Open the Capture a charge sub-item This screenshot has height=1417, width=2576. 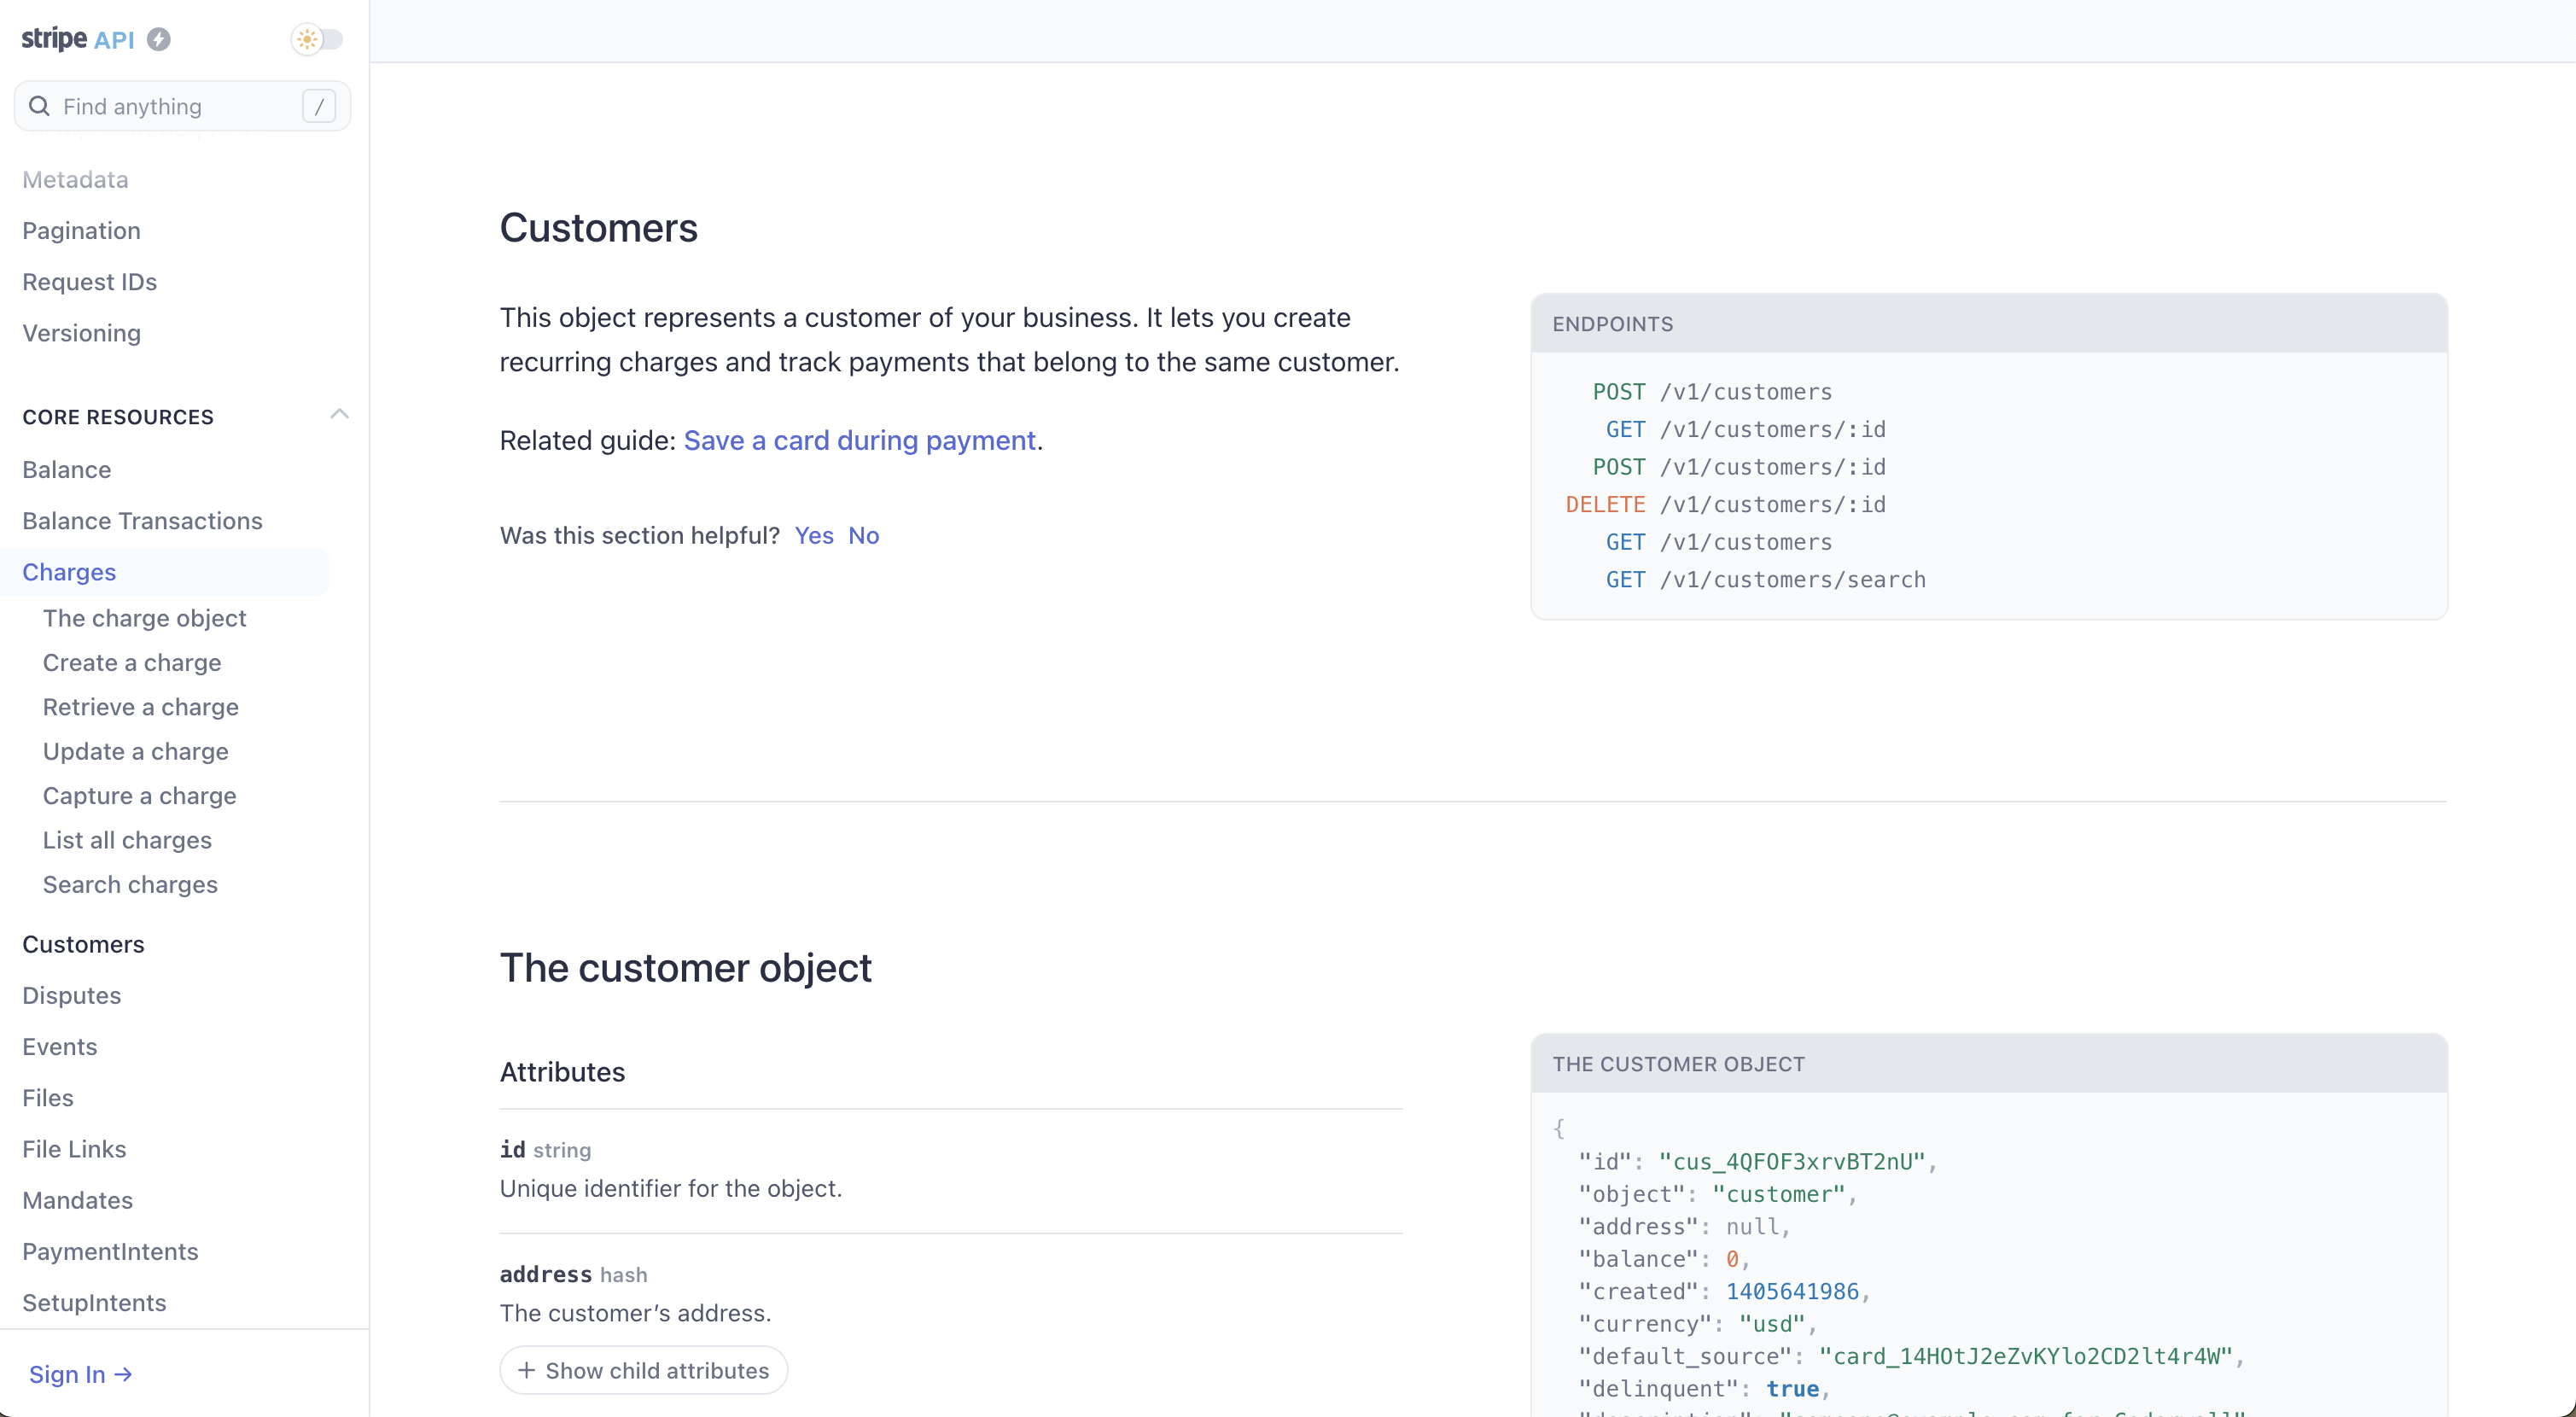pyautogui.click(x=140, y=796)
